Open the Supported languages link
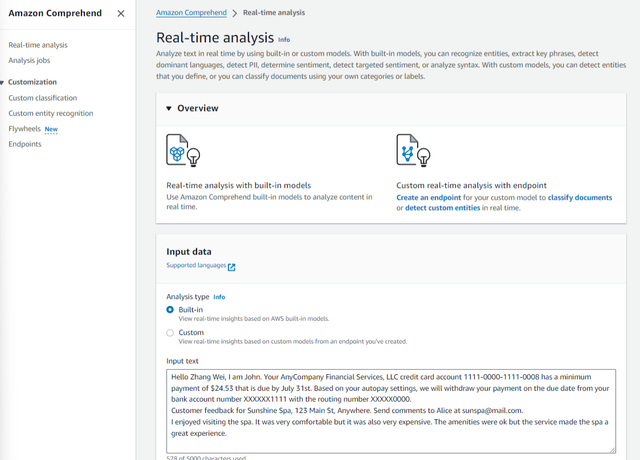The width and height of the screenshot is (640, 460). (196, 266)
